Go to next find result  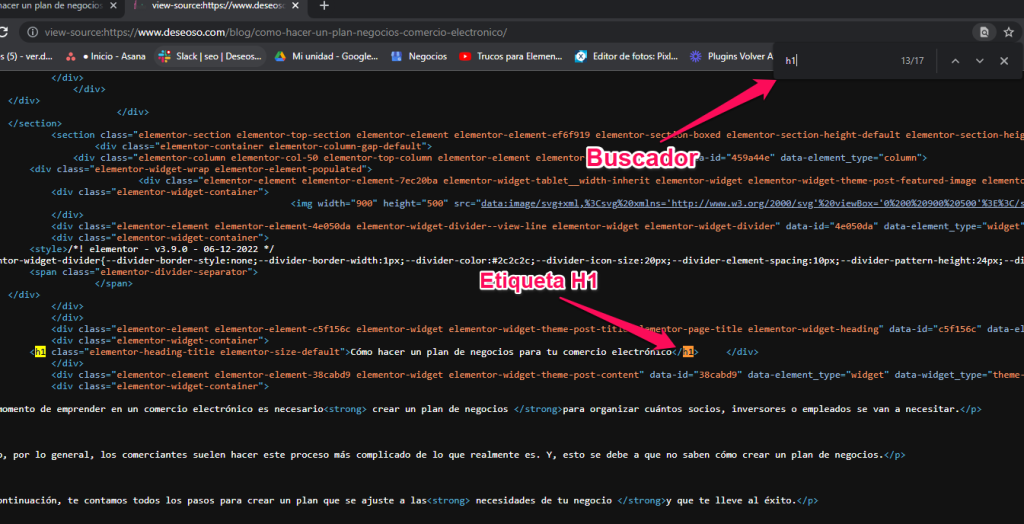click(979, 61)
